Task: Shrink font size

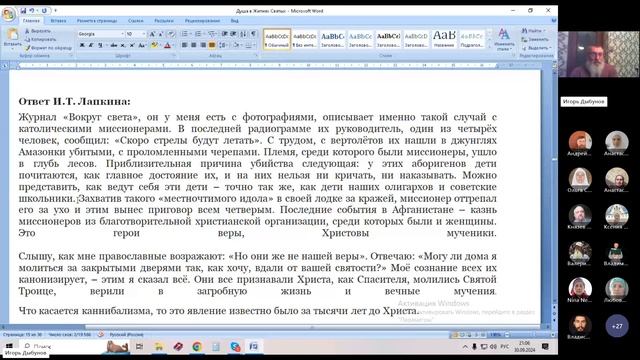Action: pyautogui.click(x=160, y=34)
